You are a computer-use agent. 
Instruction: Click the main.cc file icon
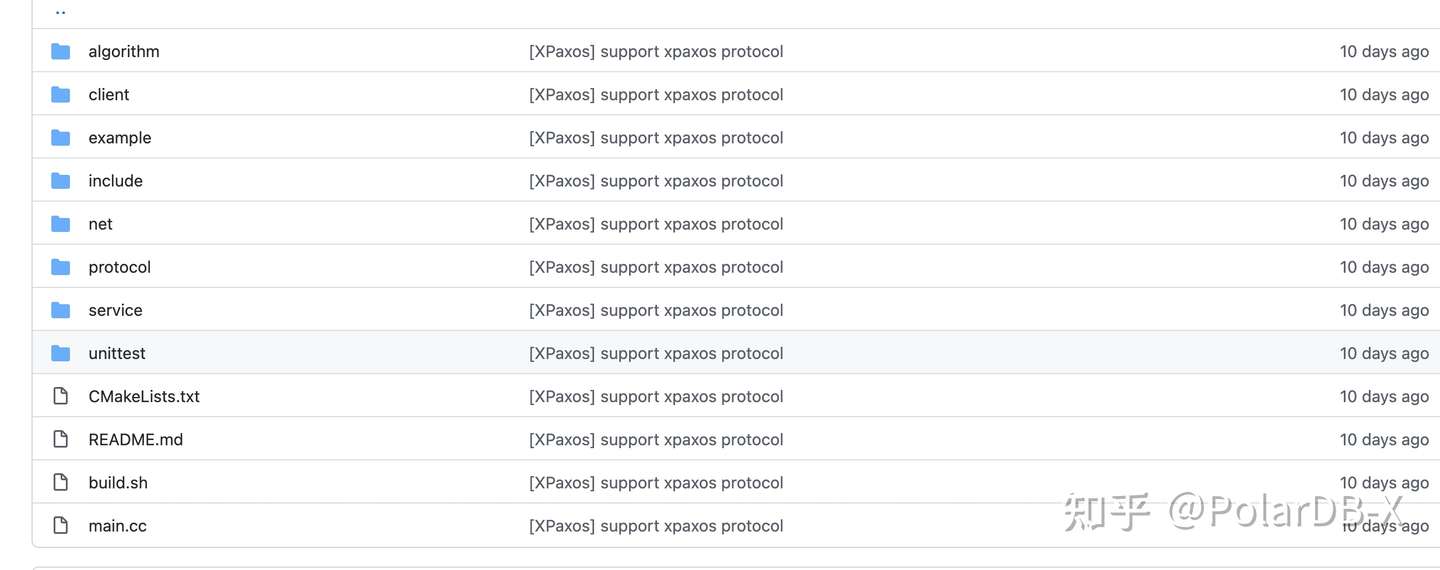coord(61,525)
